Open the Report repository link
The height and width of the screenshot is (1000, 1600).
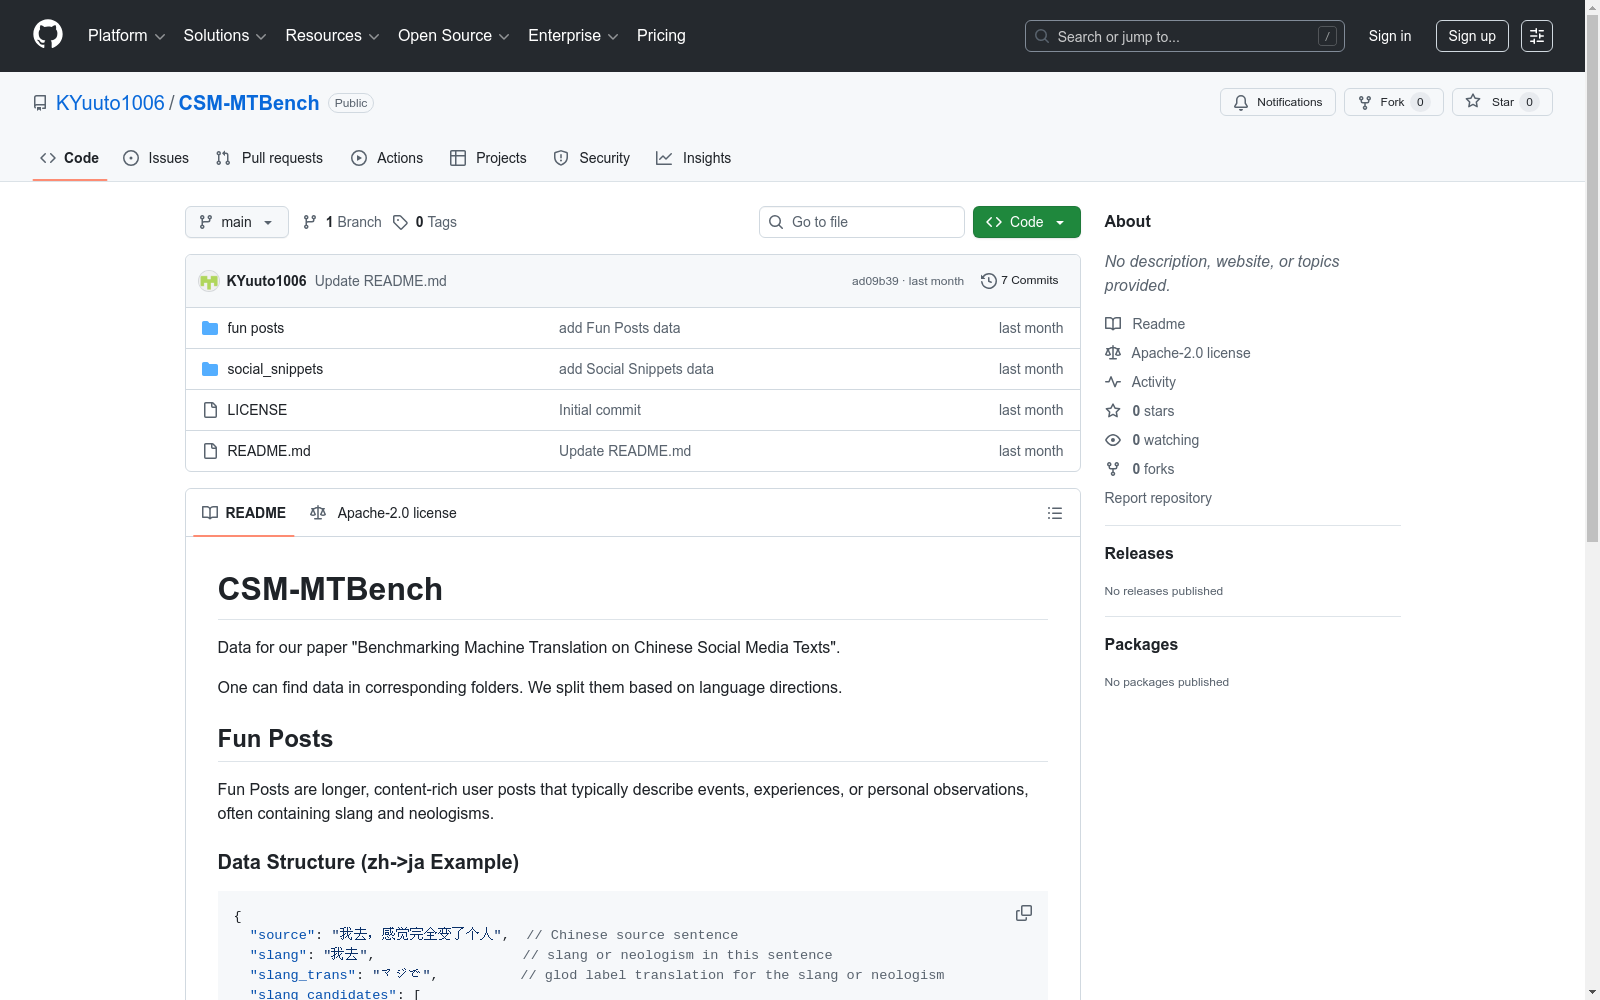coord(1158,498)
